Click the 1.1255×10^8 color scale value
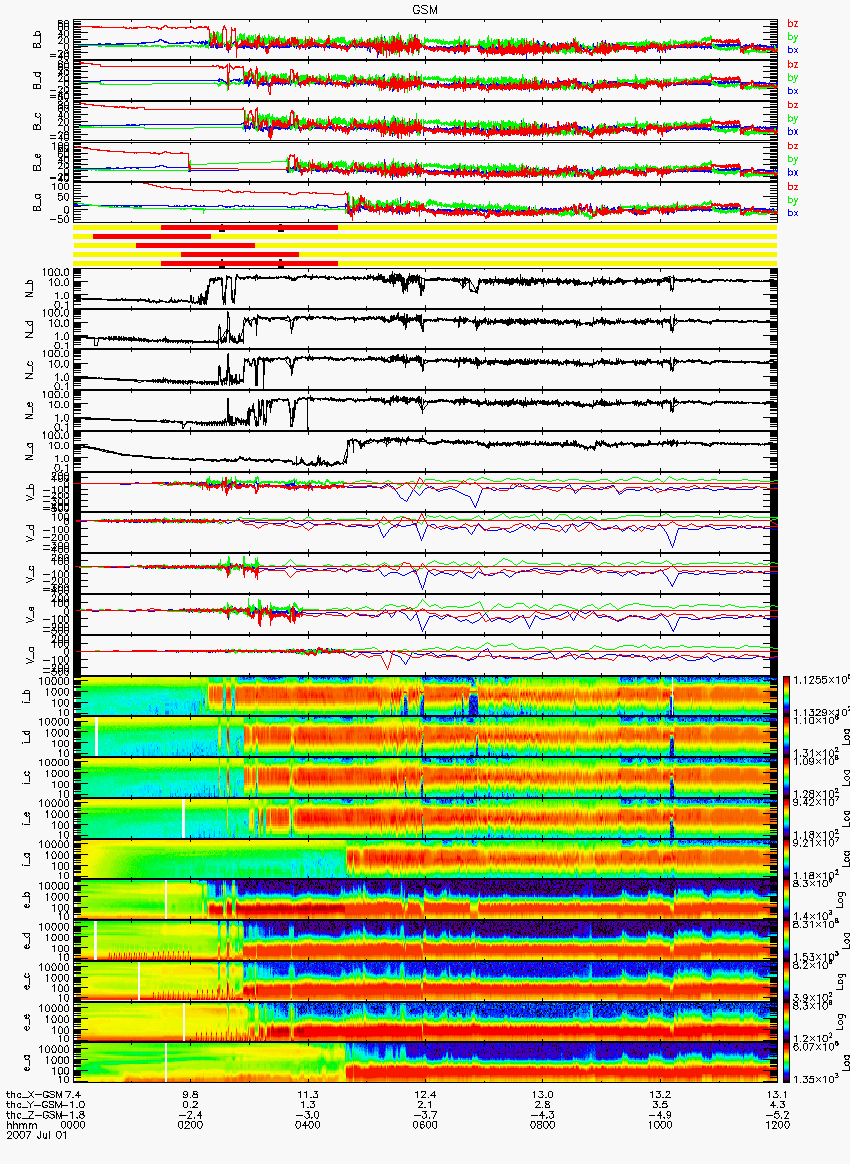 [821, 680]
